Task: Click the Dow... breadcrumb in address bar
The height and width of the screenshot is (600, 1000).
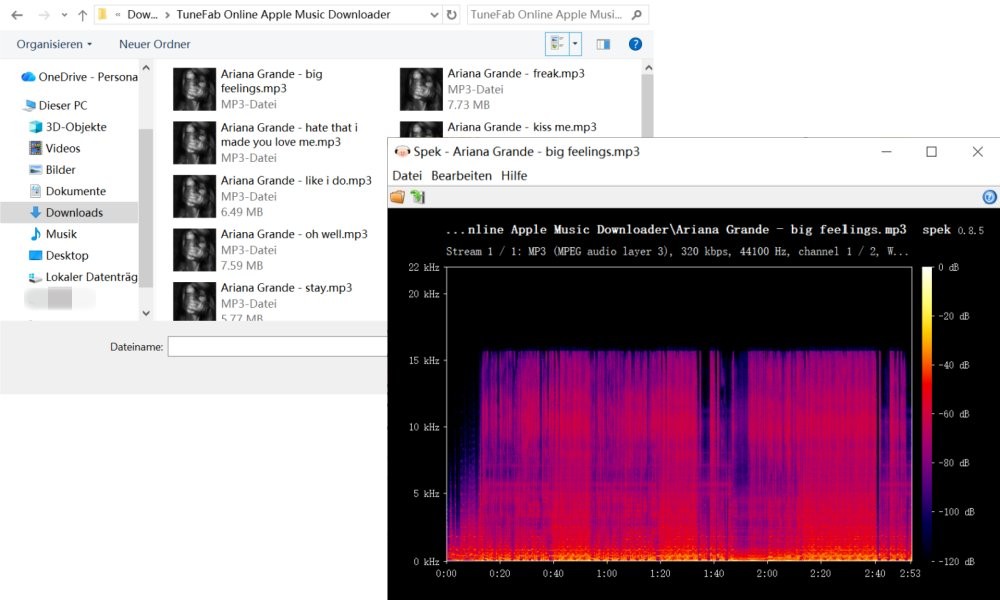Action: (142, 15)
